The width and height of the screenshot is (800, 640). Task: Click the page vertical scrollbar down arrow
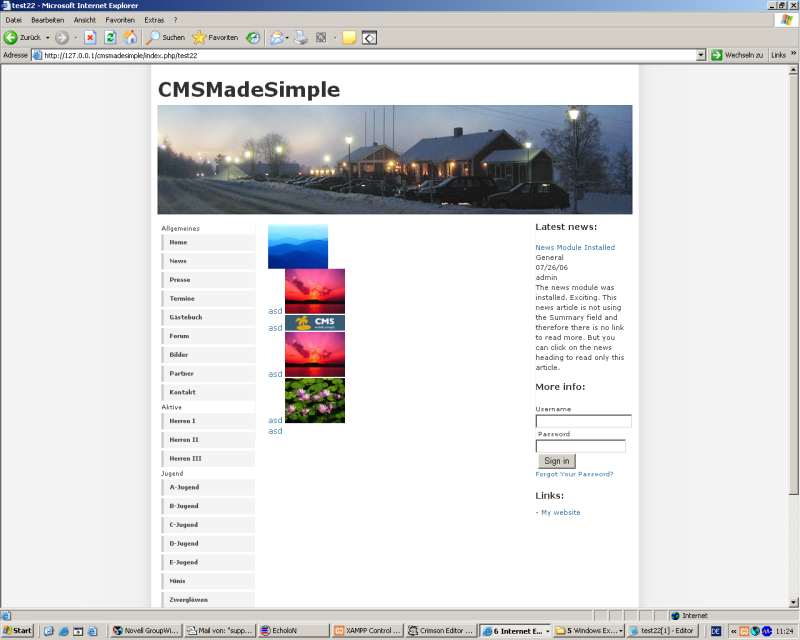[794, 603]
